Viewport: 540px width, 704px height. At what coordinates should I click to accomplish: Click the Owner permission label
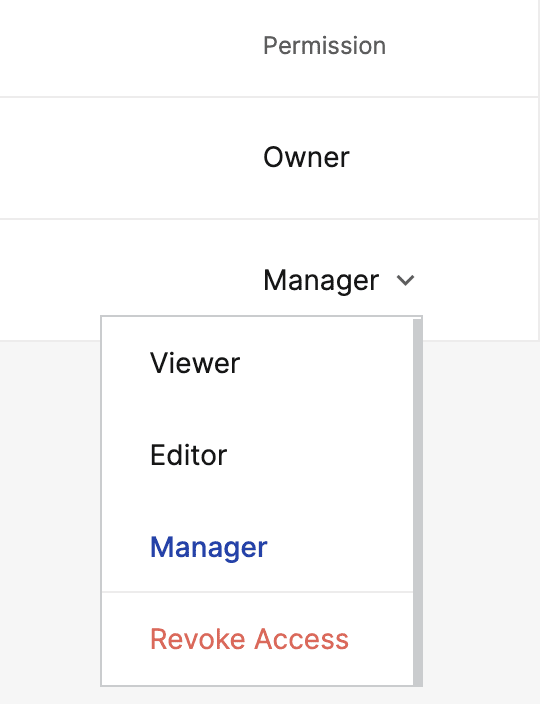[x=306, y=158]
